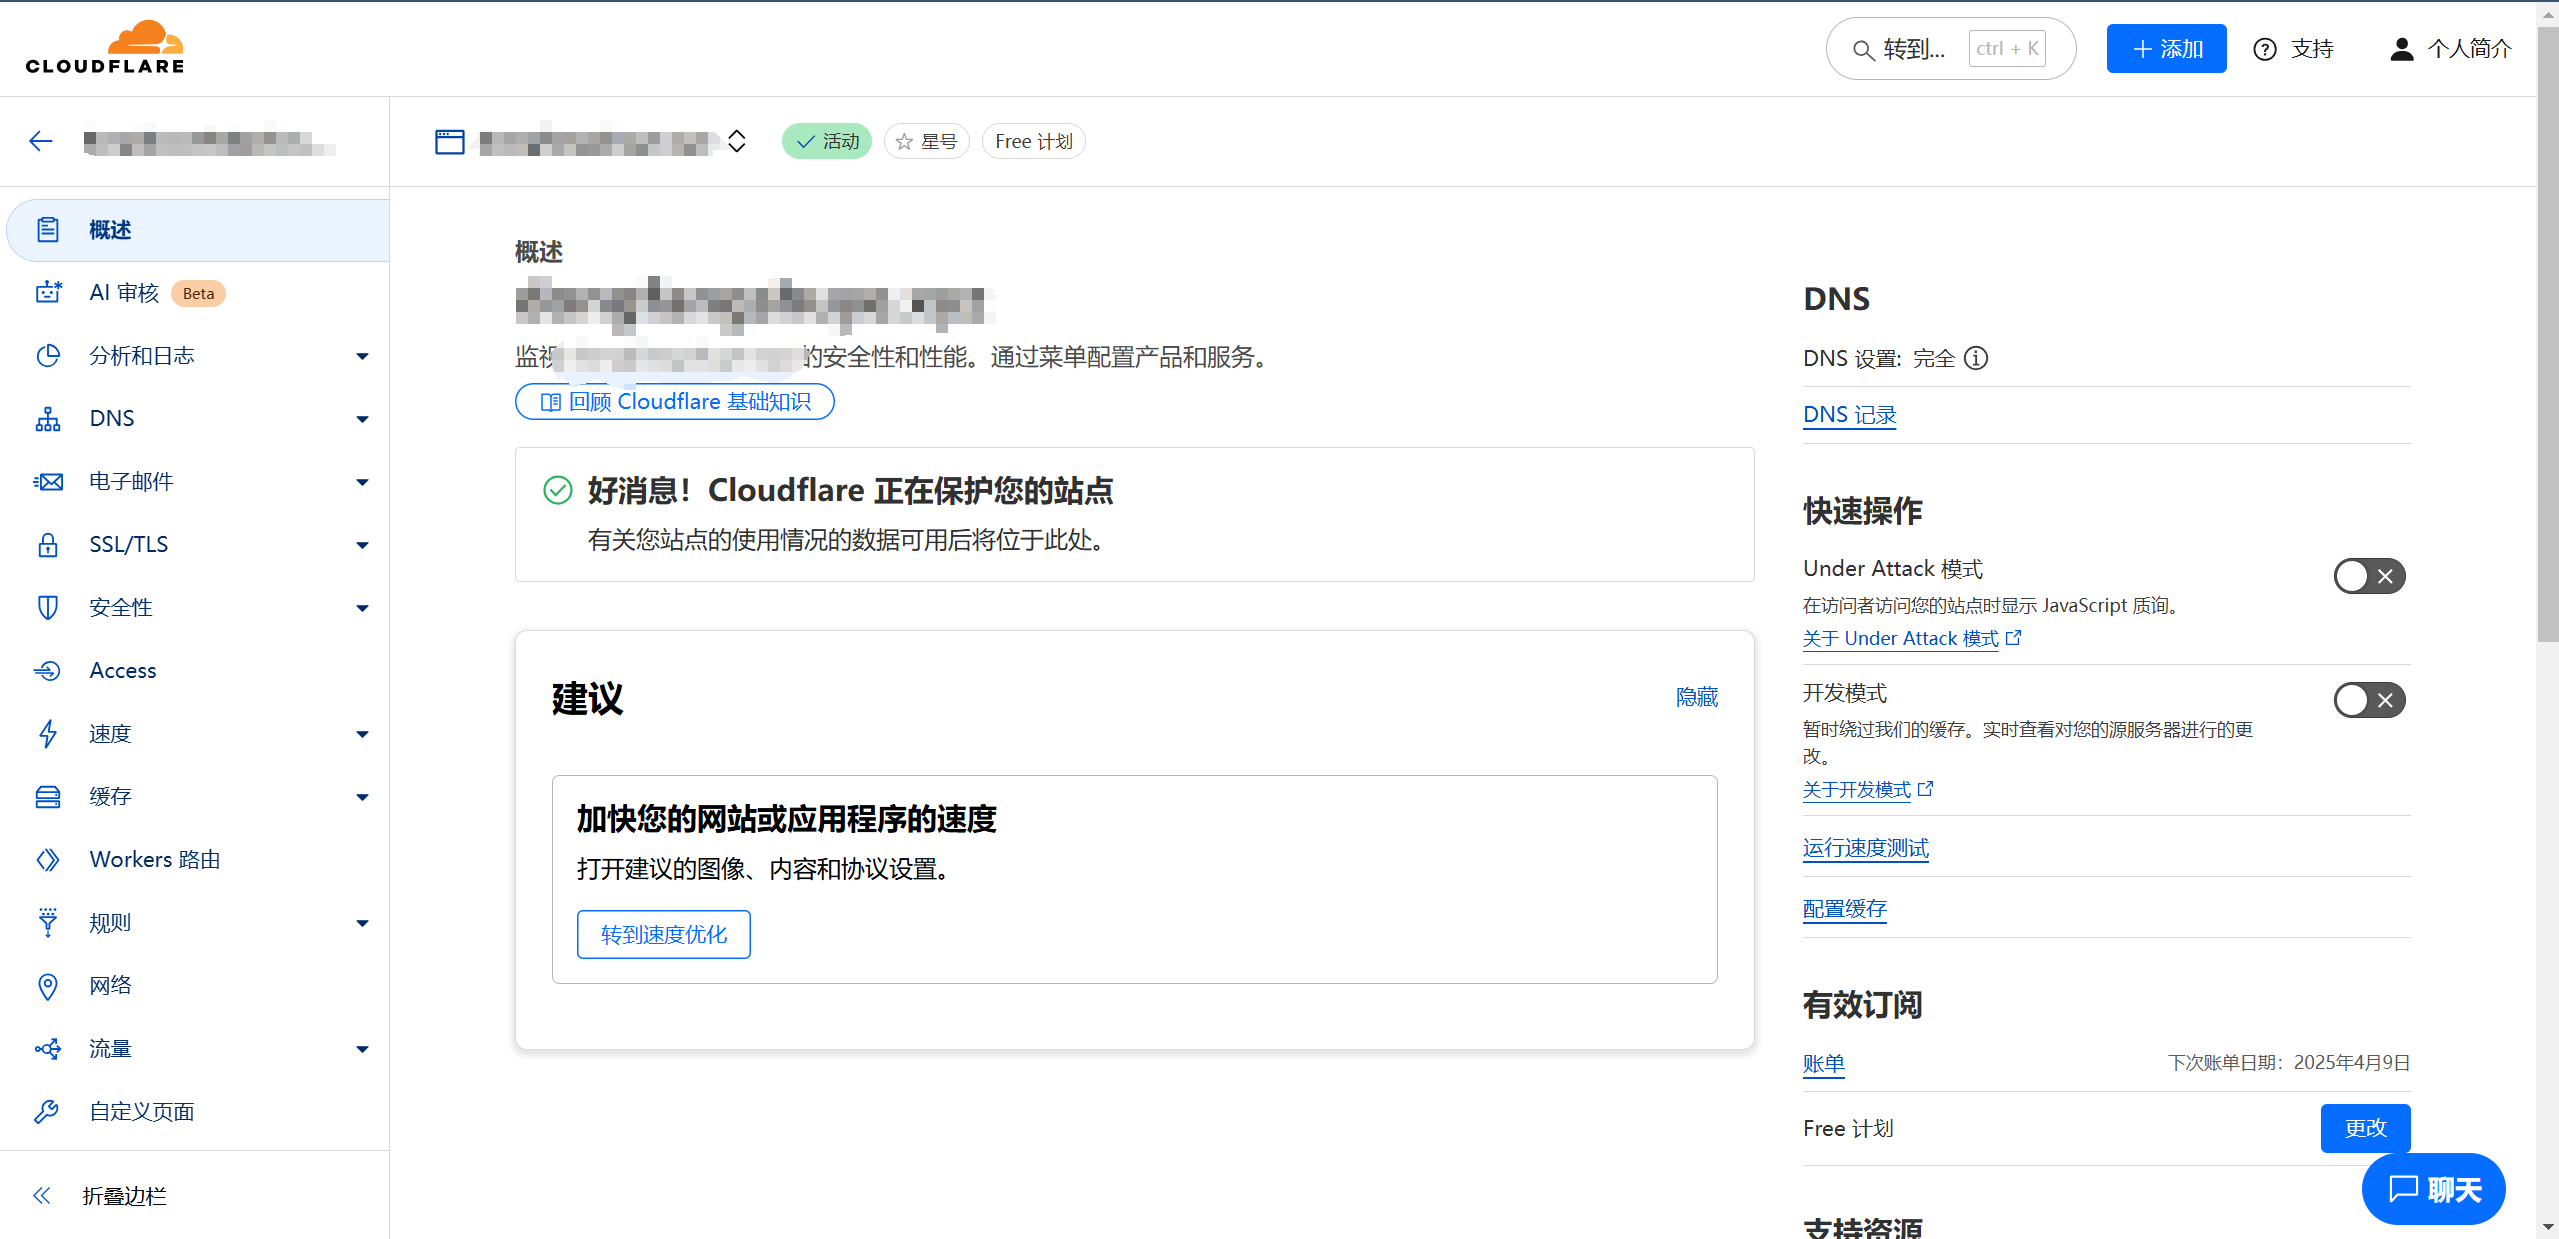Expand the SSL/TLS menu arrow
Viewport: 2559px width, 1239px height.
click(x=362, y=545)
